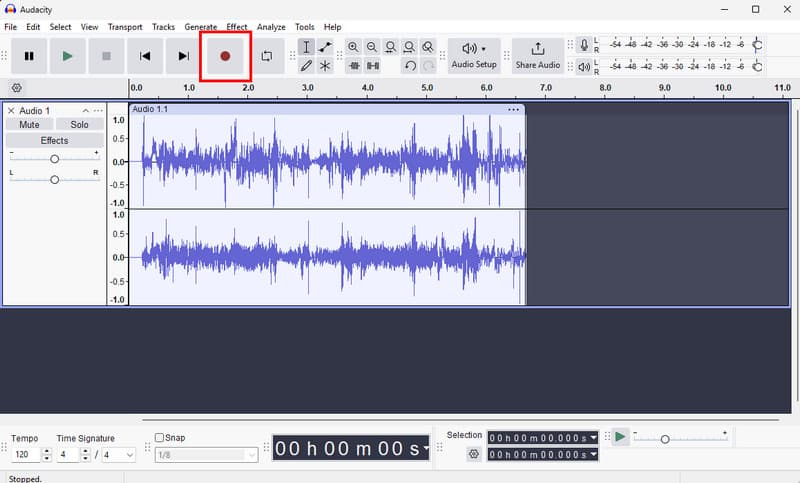Open the Audio 1.1 clip options menu
Image resolution: width=800 pixels, height=483 pixels.
513,109
